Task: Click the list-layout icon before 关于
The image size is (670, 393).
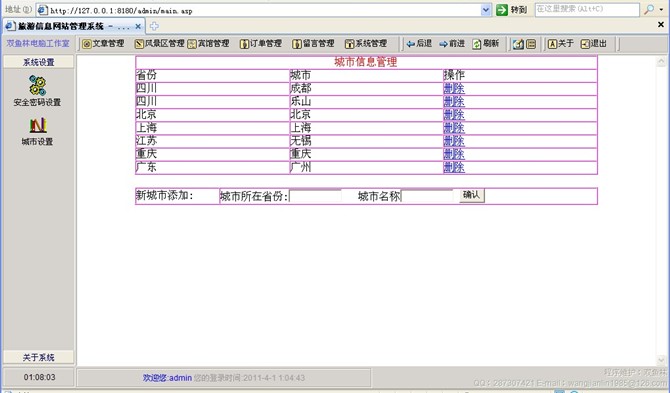Action: coord(531,44)
